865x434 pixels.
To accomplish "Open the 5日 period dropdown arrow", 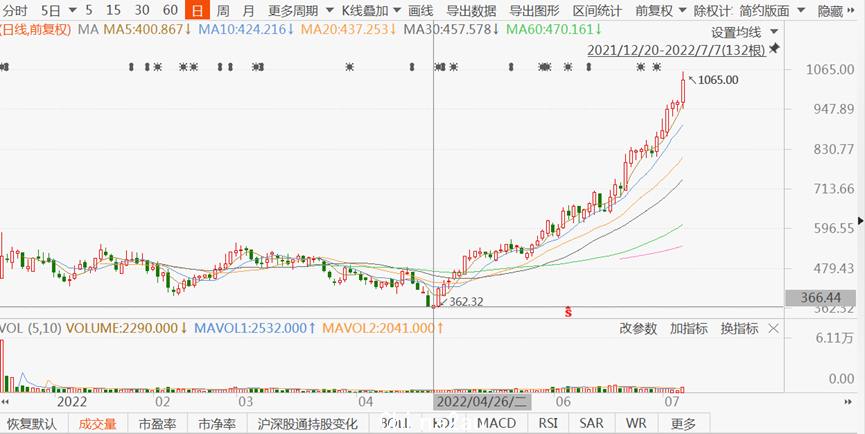I will pos(72,10).
